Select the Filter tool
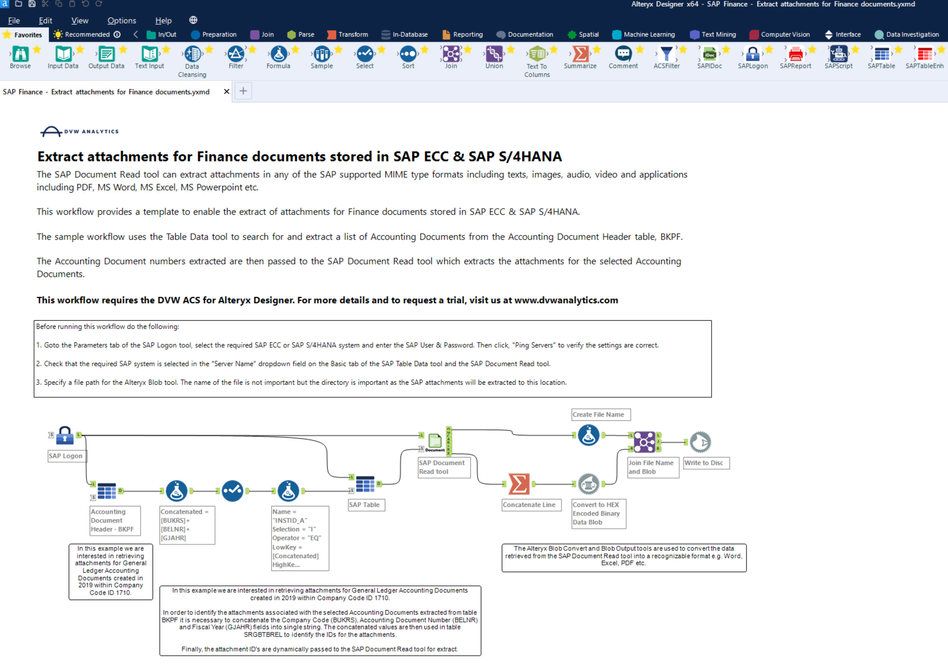Screen dimensions: 948x671 coord(236,54)
